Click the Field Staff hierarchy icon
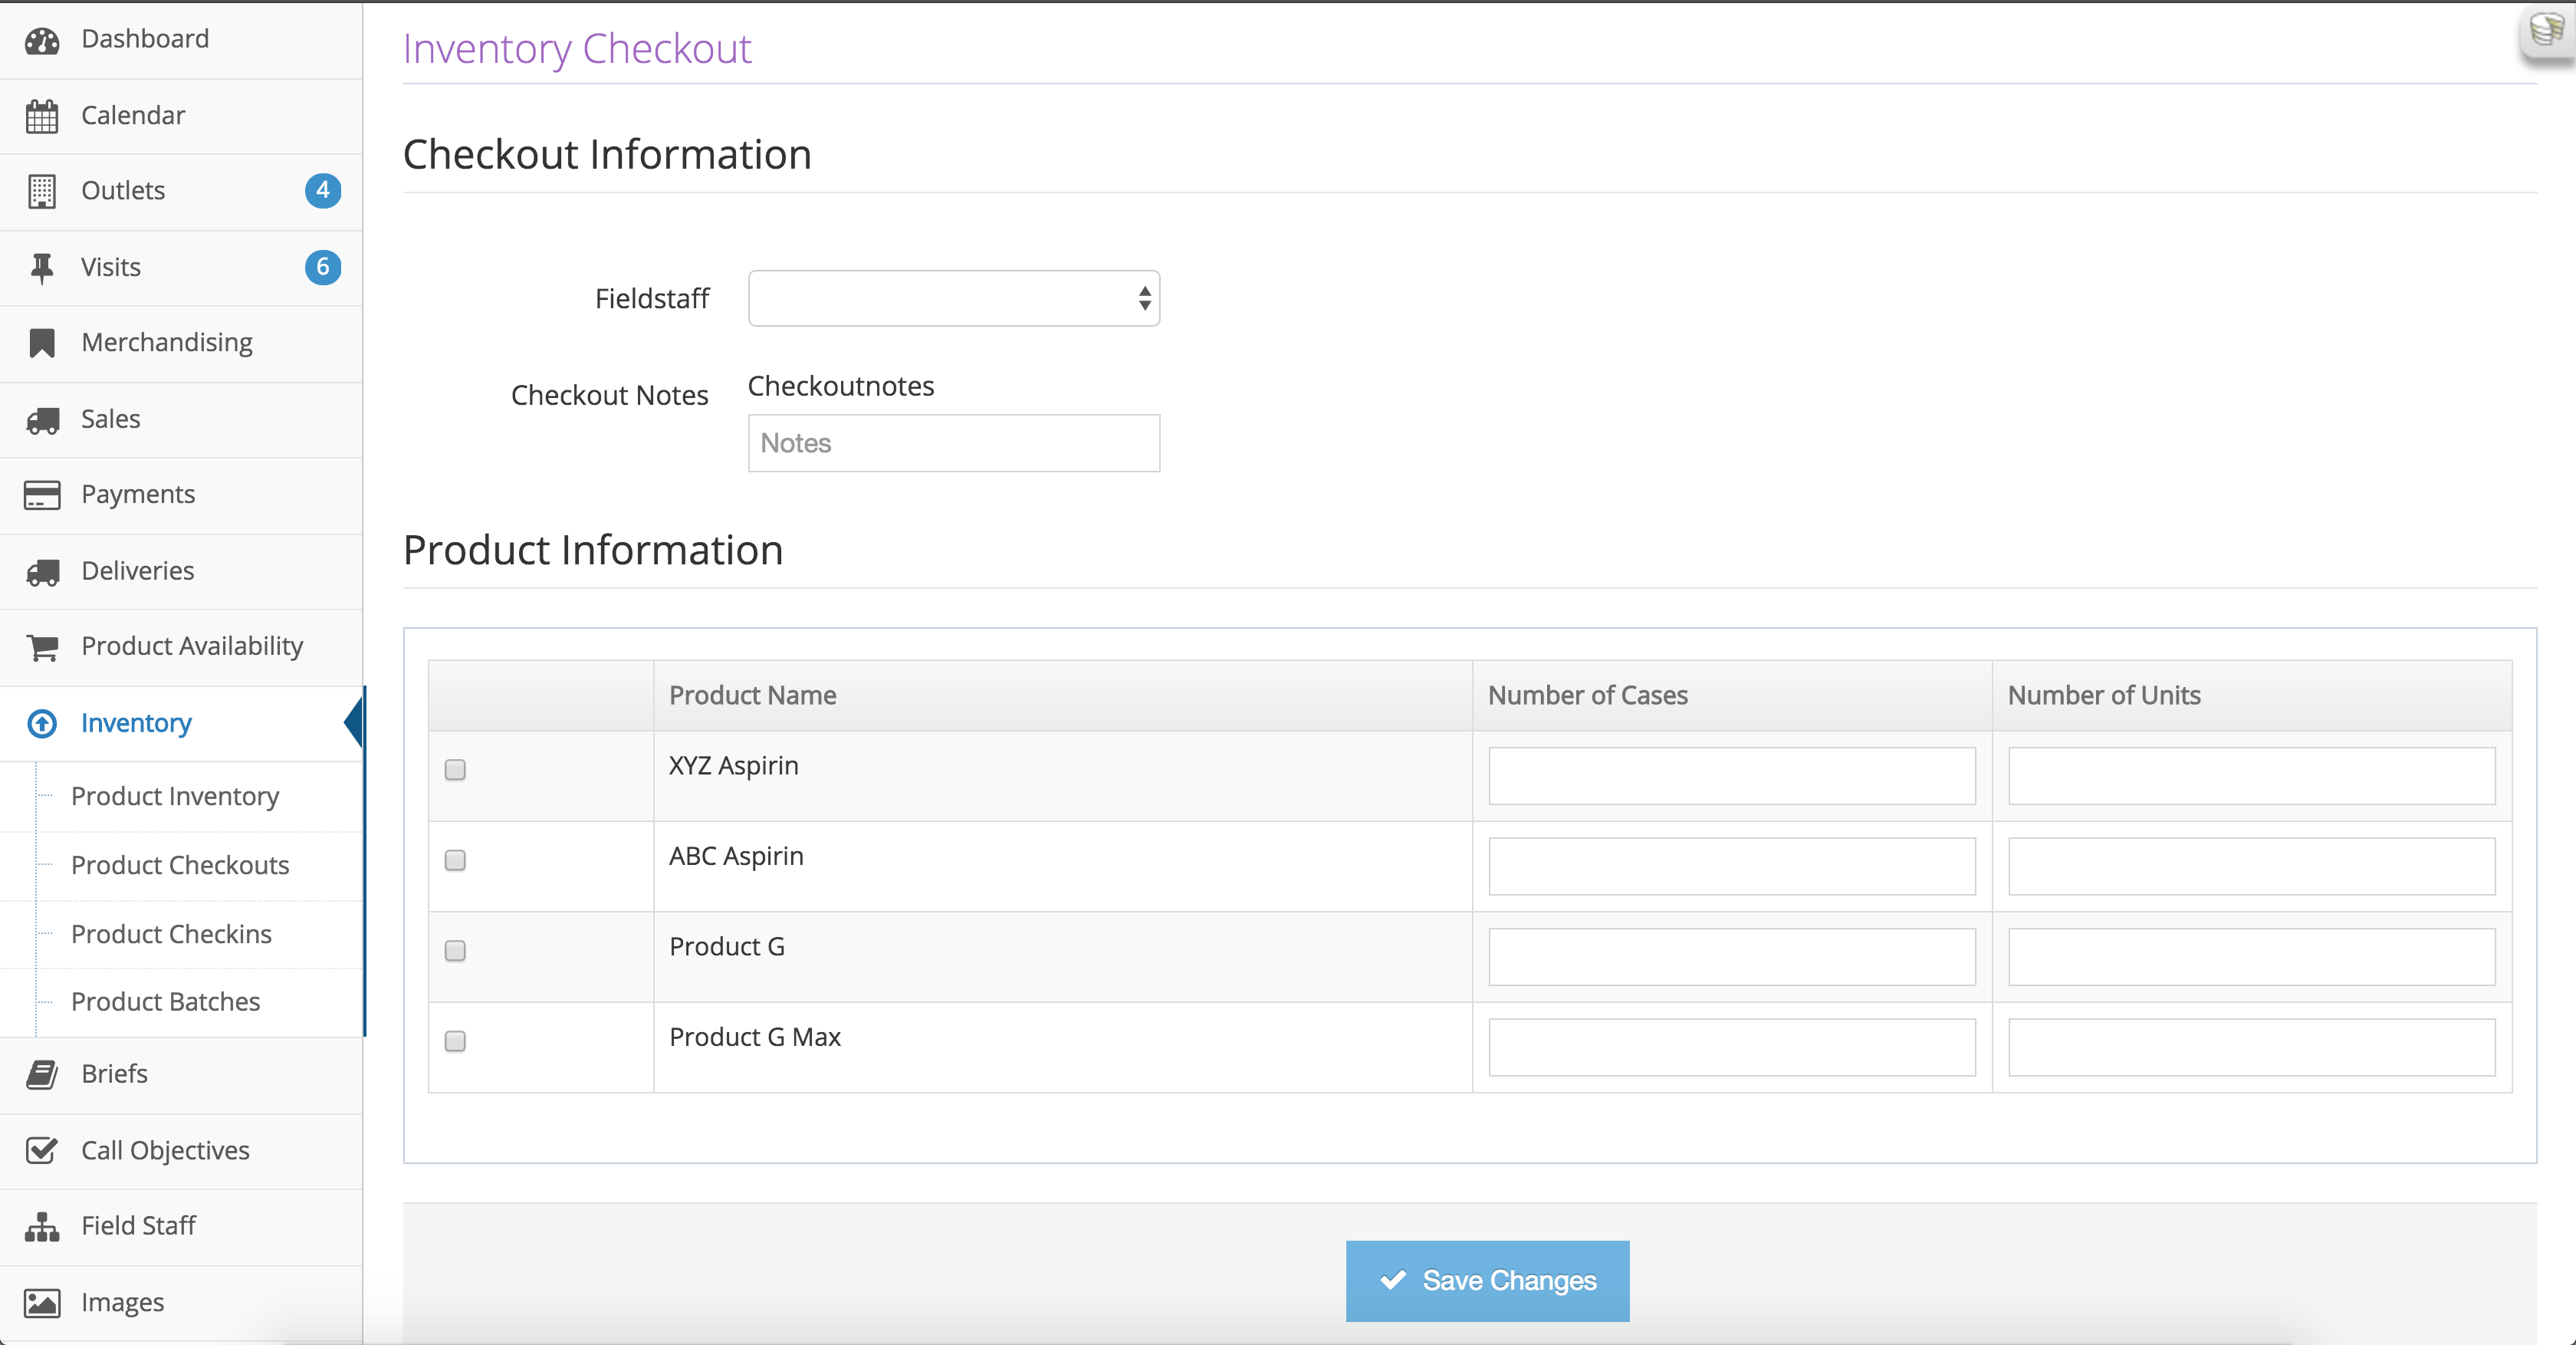2576x1345 pixels. click(x=42, y=1227)
